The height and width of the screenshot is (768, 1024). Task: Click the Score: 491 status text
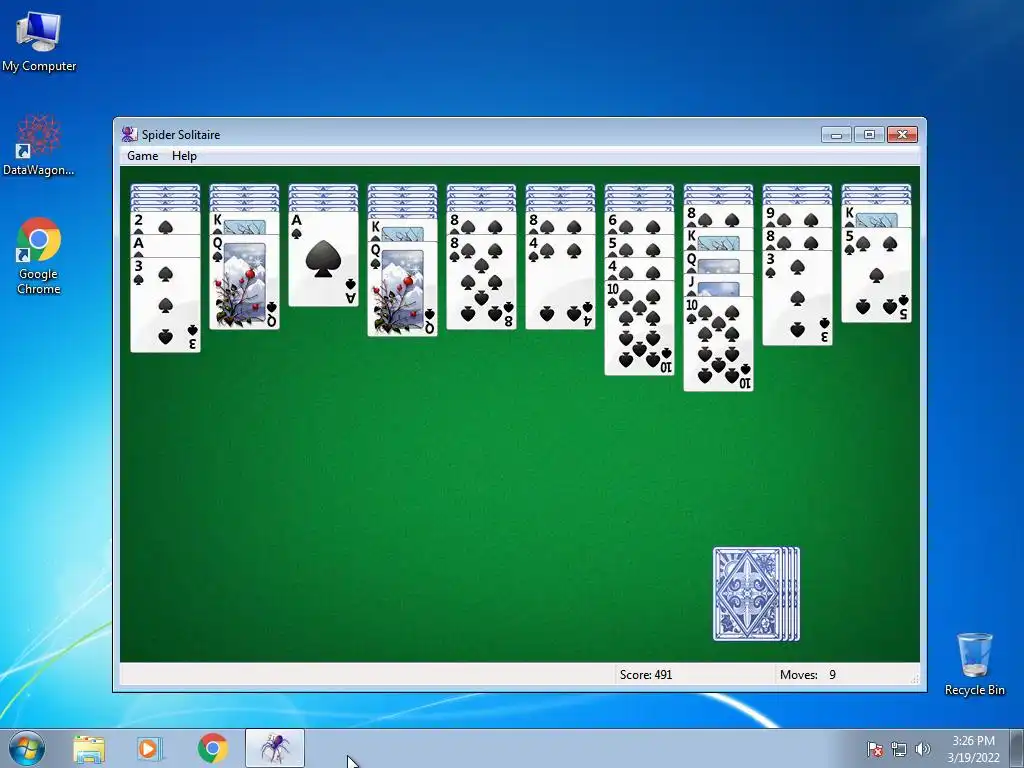pyautogui.click(x=645, y=675)
